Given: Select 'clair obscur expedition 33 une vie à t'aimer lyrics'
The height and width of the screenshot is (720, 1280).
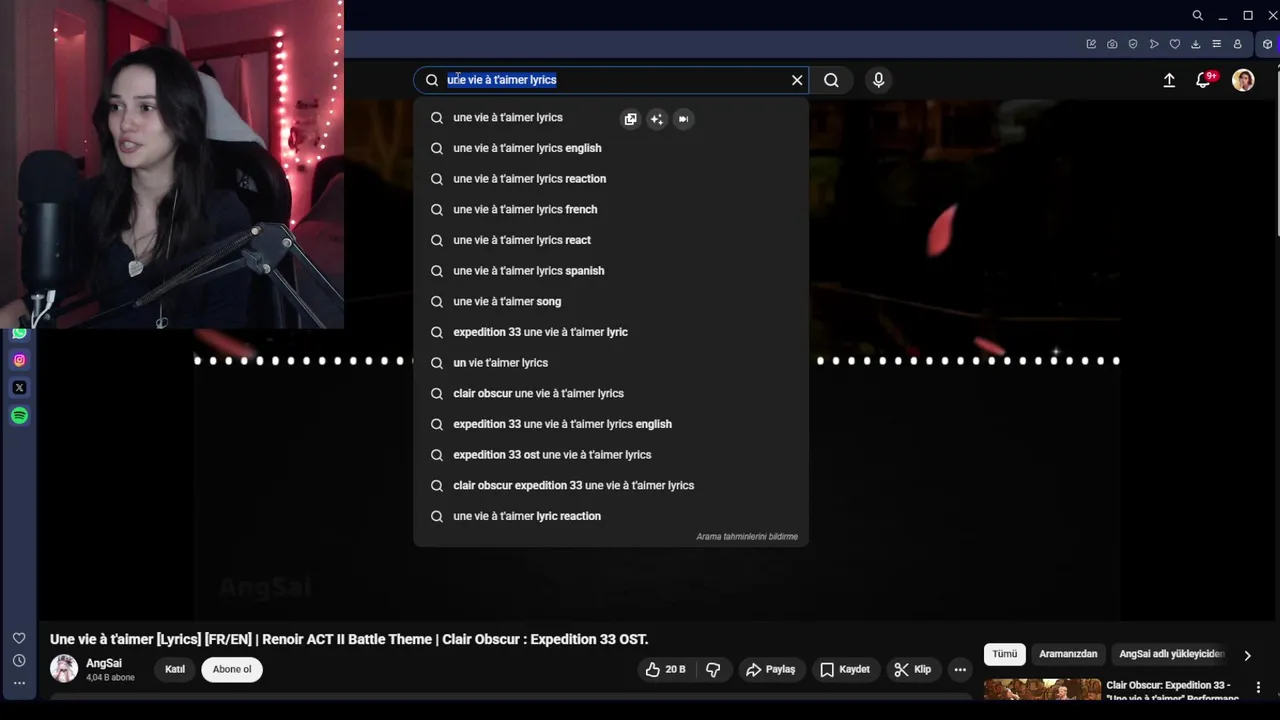Looking at the screenshot, I should pos(610,485).
